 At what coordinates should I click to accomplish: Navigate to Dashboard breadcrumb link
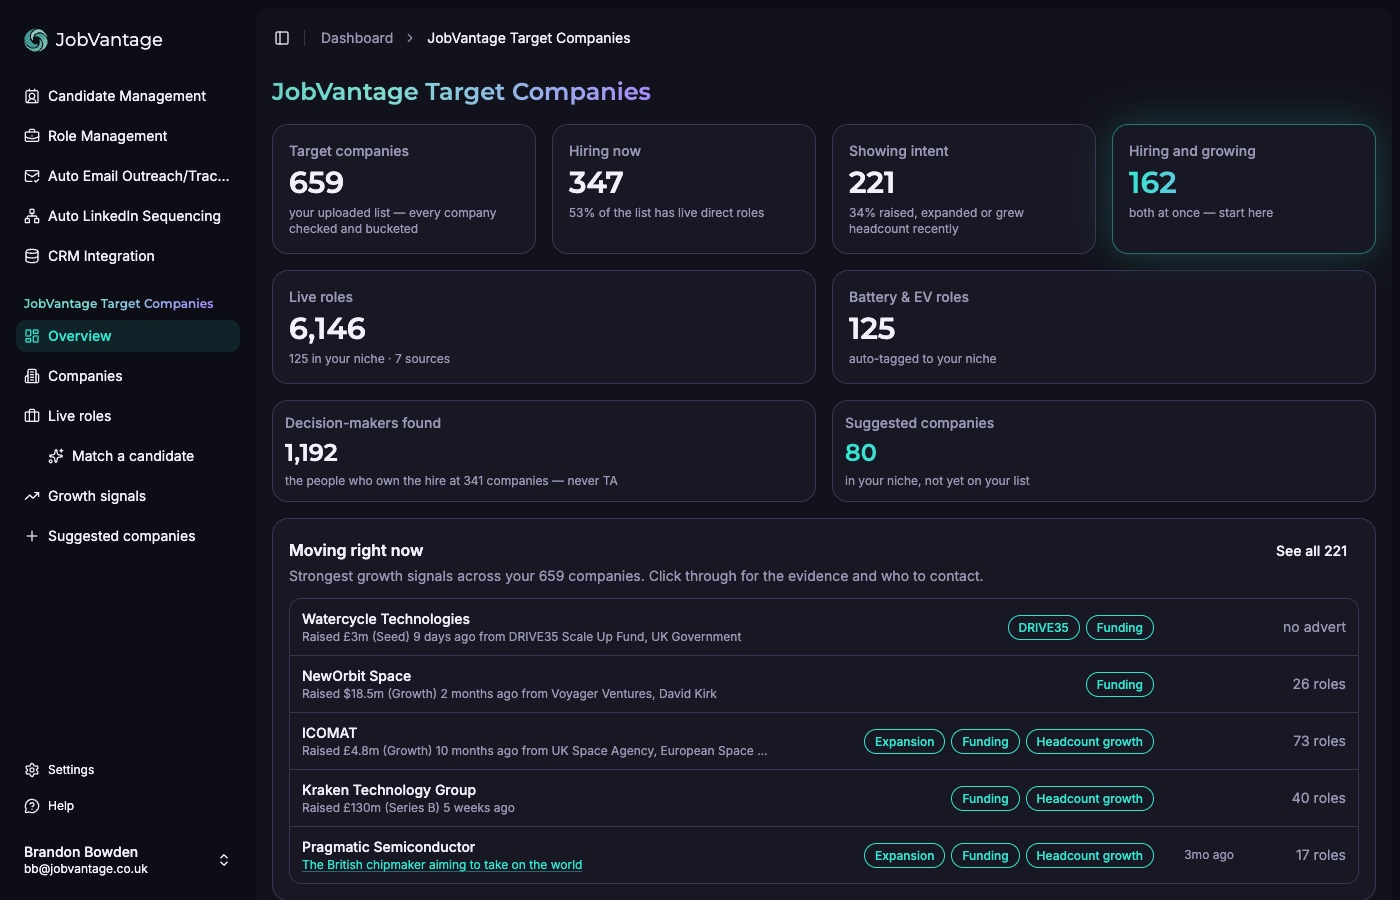click(357, 38)
